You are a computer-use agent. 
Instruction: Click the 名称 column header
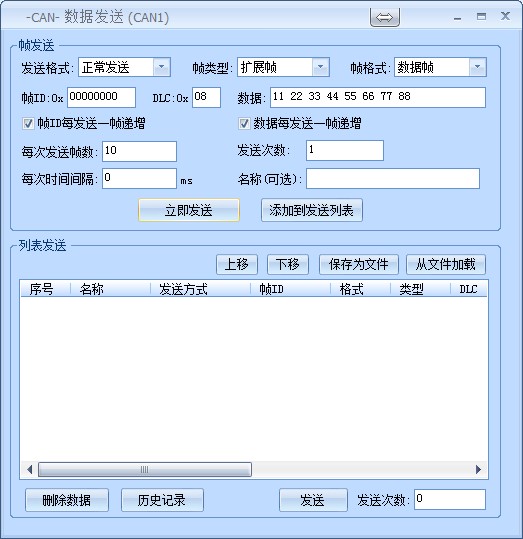click(110, 289)
